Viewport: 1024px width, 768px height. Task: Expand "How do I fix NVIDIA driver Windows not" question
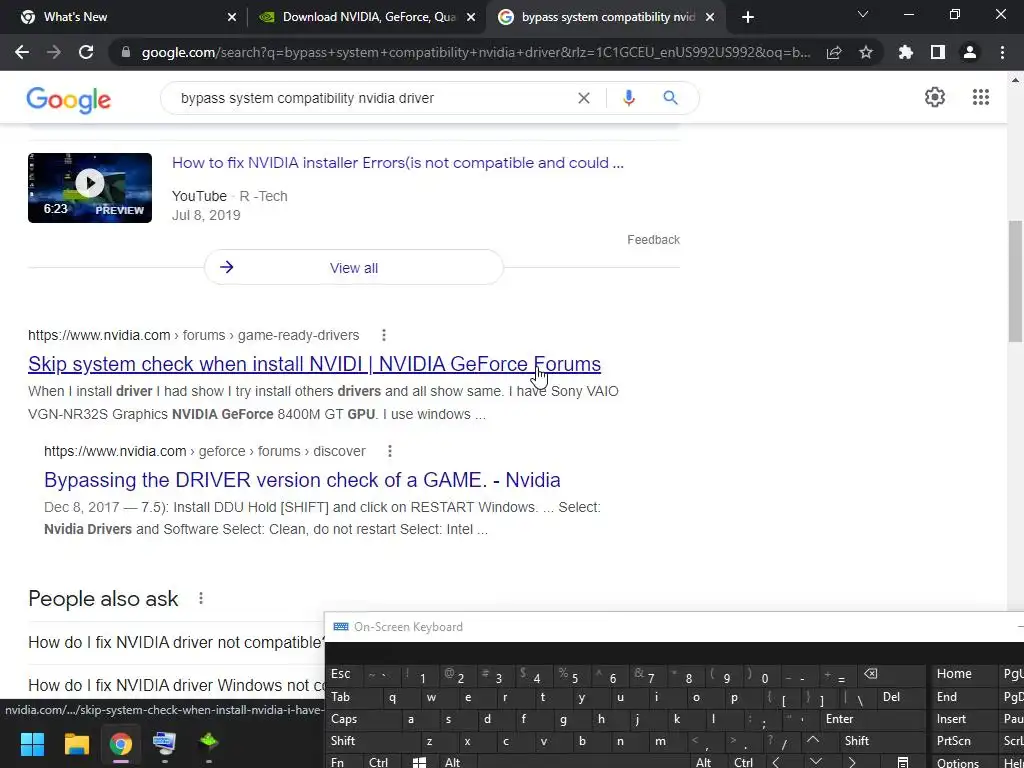[x=176, y=685]
